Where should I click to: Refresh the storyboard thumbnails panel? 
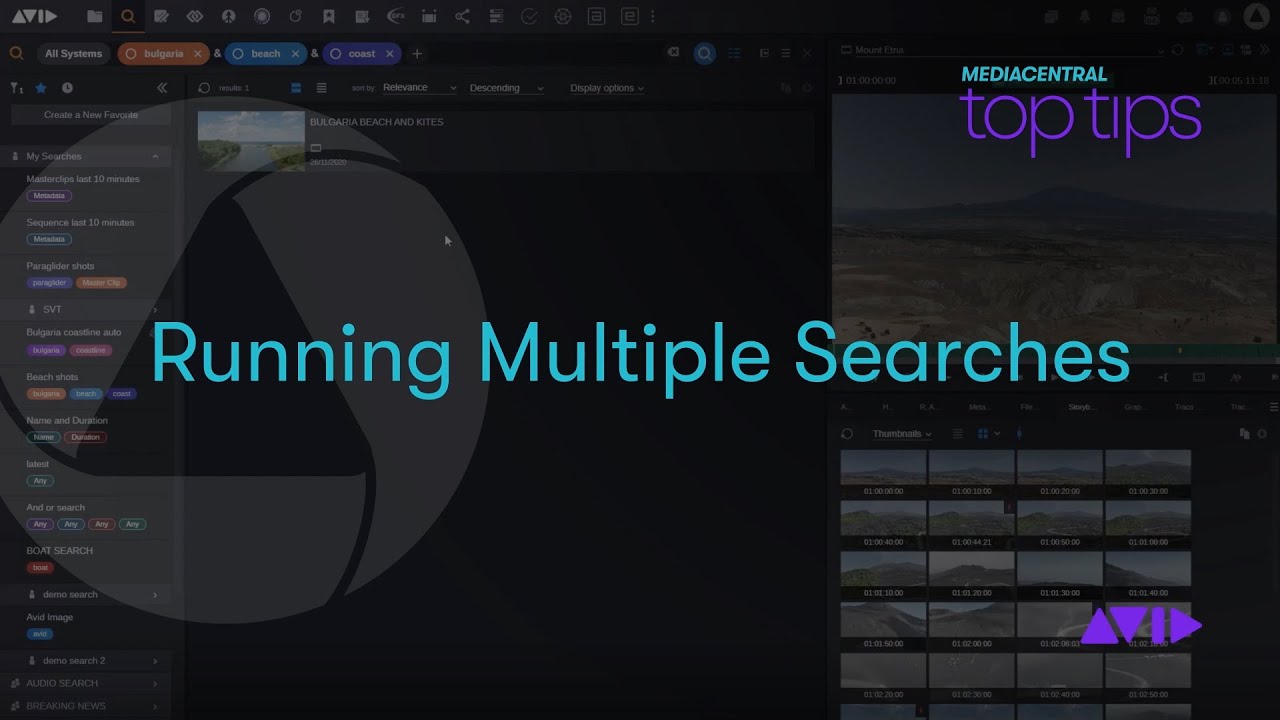(x=847, y=434)
